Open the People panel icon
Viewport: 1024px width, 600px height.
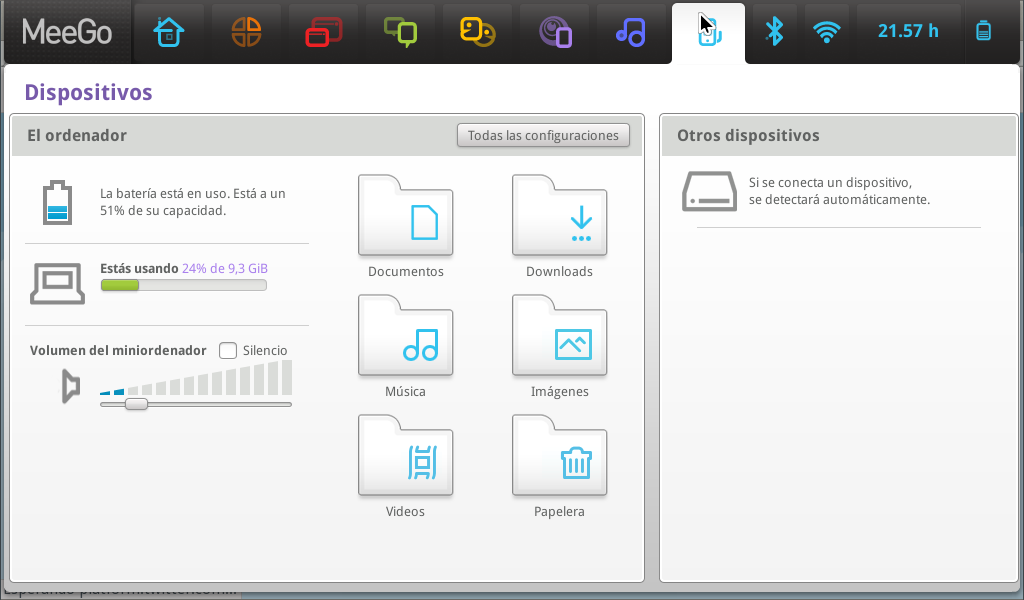click(x=477, y=32)
